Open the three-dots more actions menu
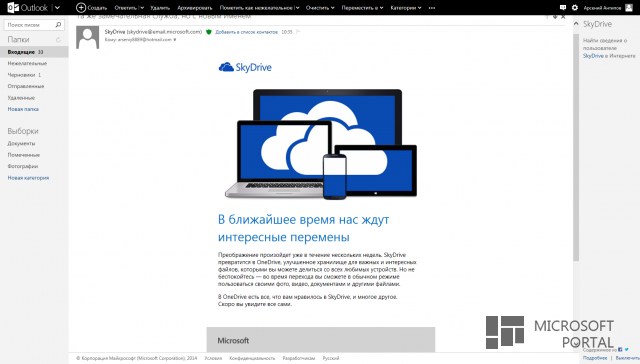This screenshot has width=640, height=364. point(432,8)
